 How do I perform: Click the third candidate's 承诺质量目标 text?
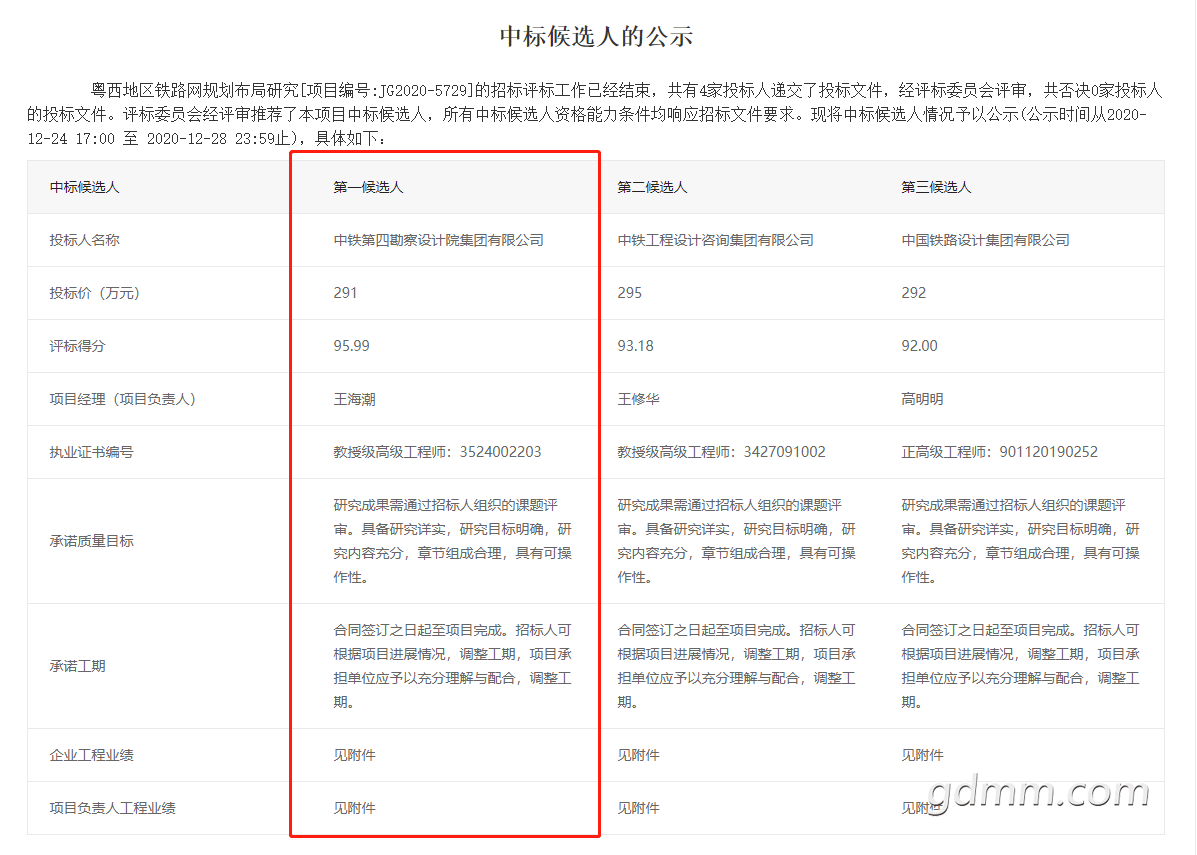click(1021, 541)
